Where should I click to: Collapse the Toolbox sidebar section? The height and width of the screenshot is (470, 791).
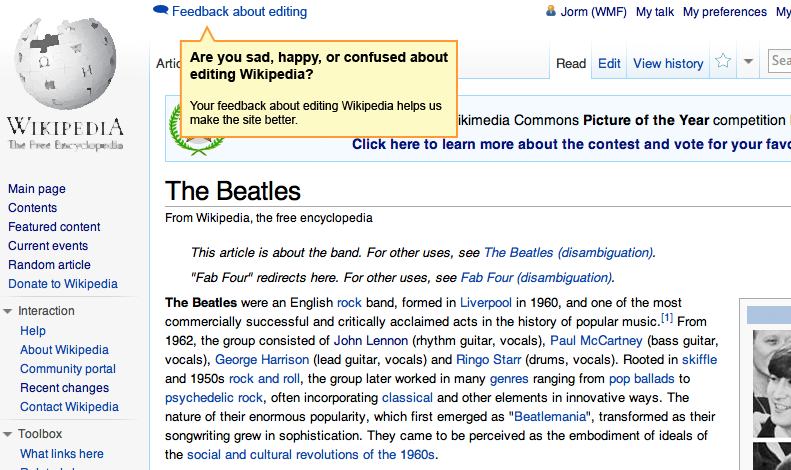[8, 434]
